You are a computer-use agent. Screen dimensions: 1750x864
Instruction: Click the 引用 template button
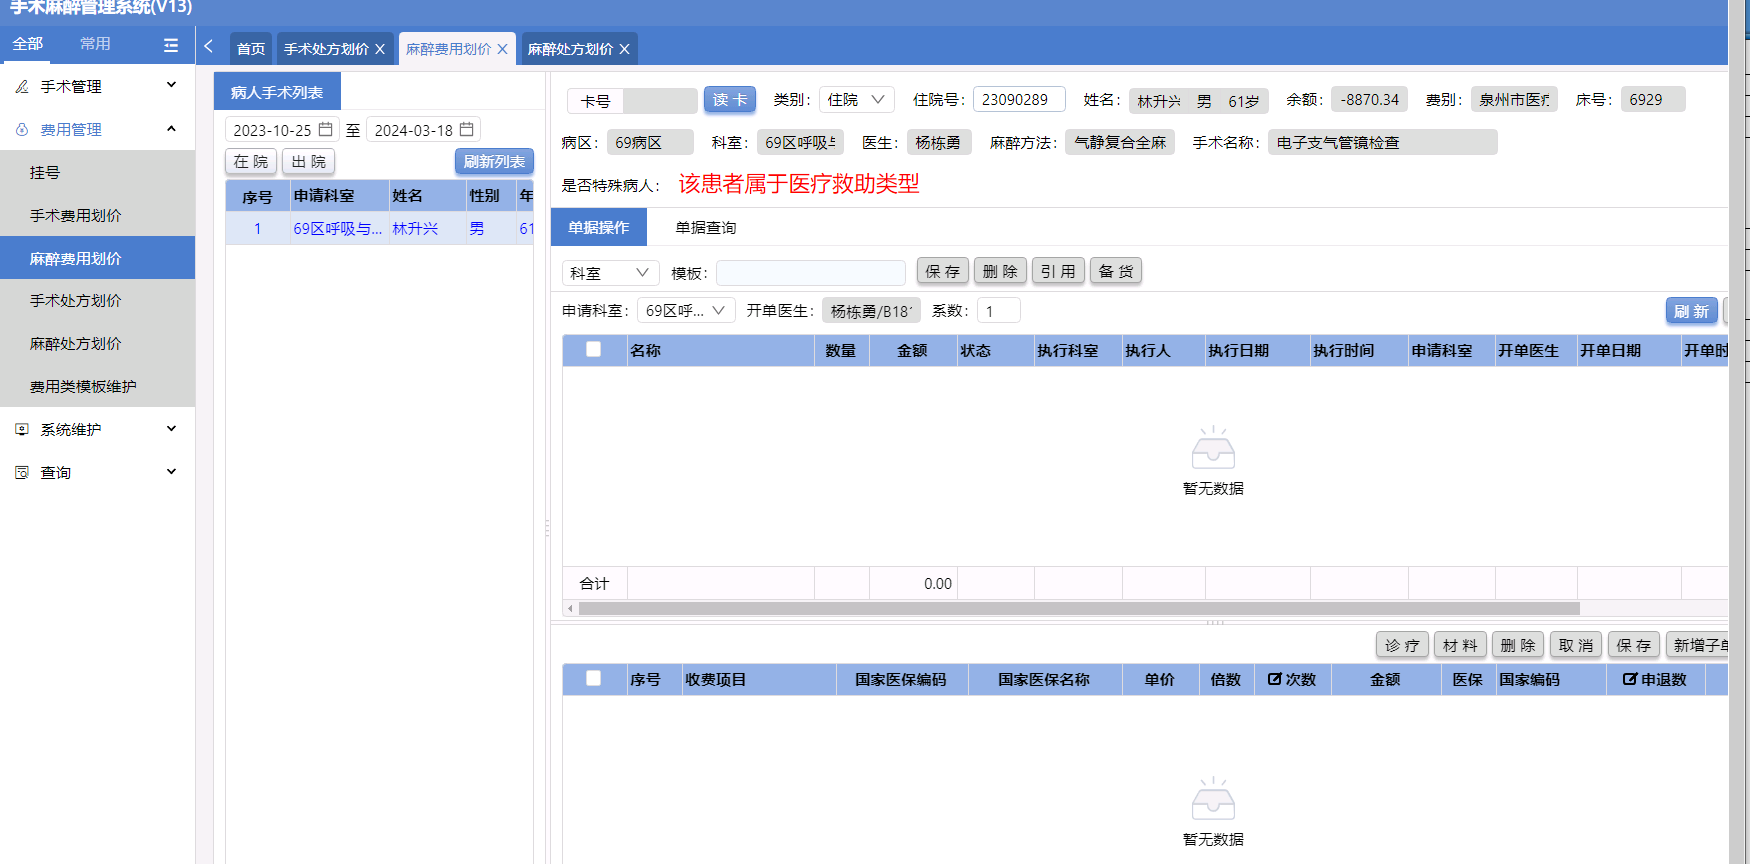[1058, 272]
